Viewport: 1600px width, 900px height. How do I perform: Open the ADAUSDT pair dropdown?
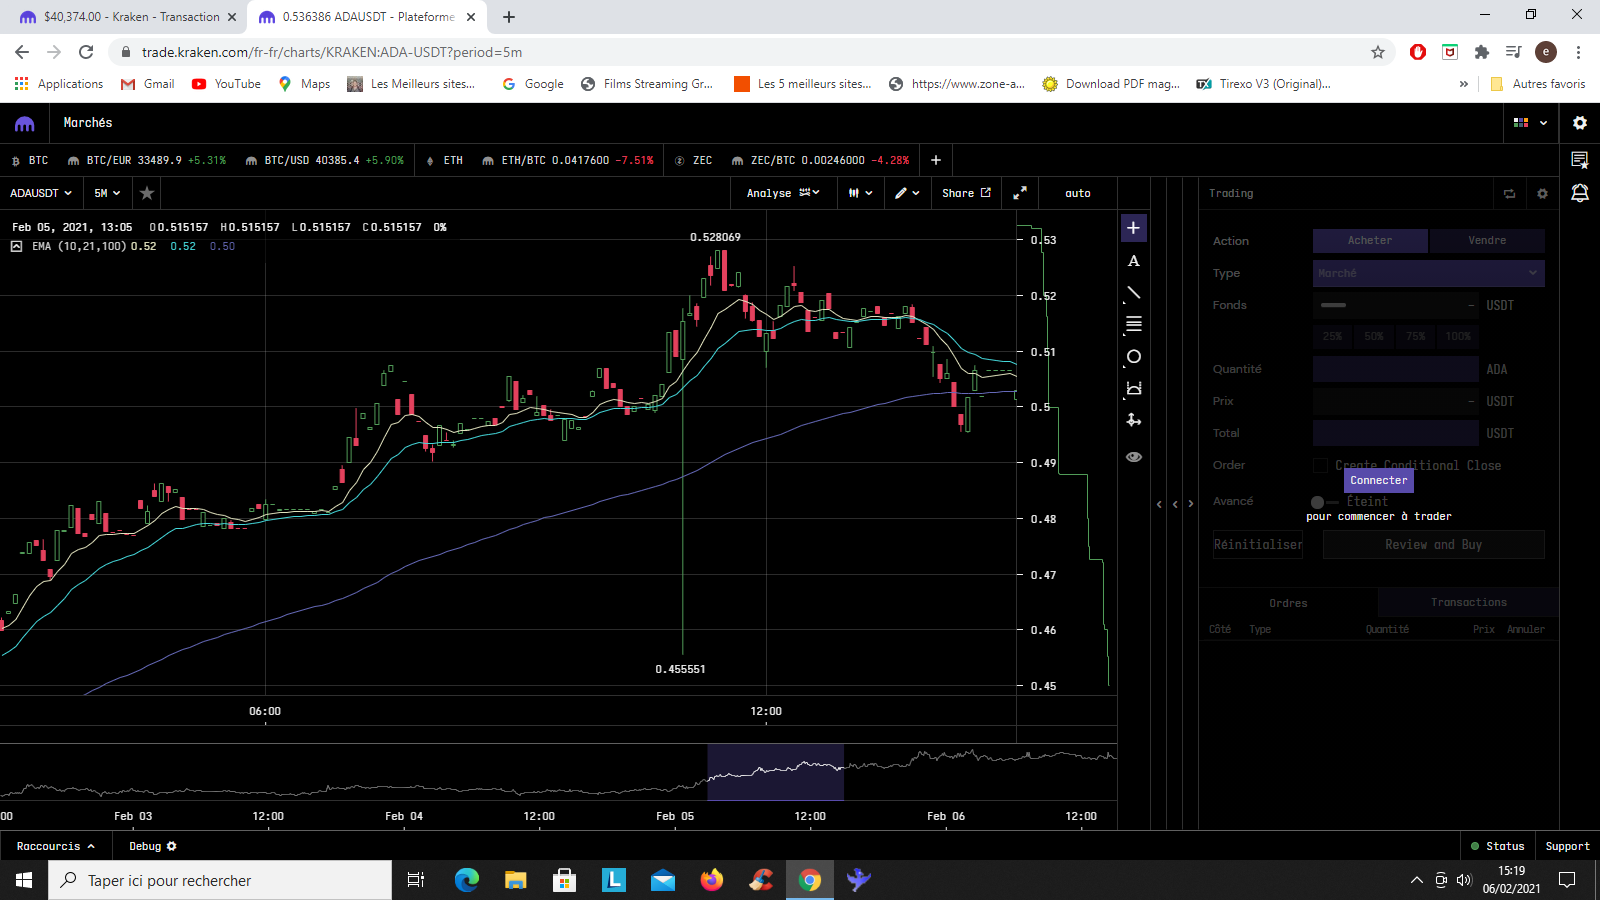(41, 193)
